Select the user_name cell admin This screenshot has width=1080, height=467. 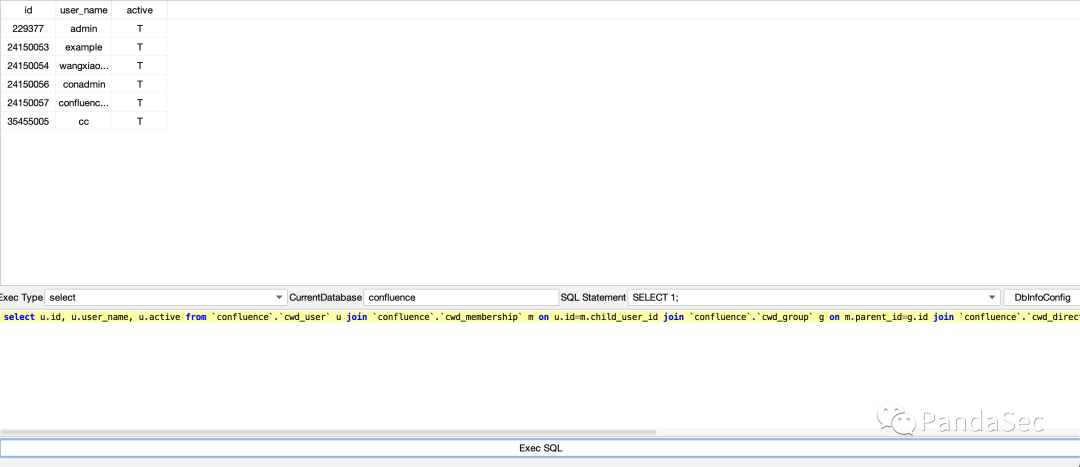(84, 29)
